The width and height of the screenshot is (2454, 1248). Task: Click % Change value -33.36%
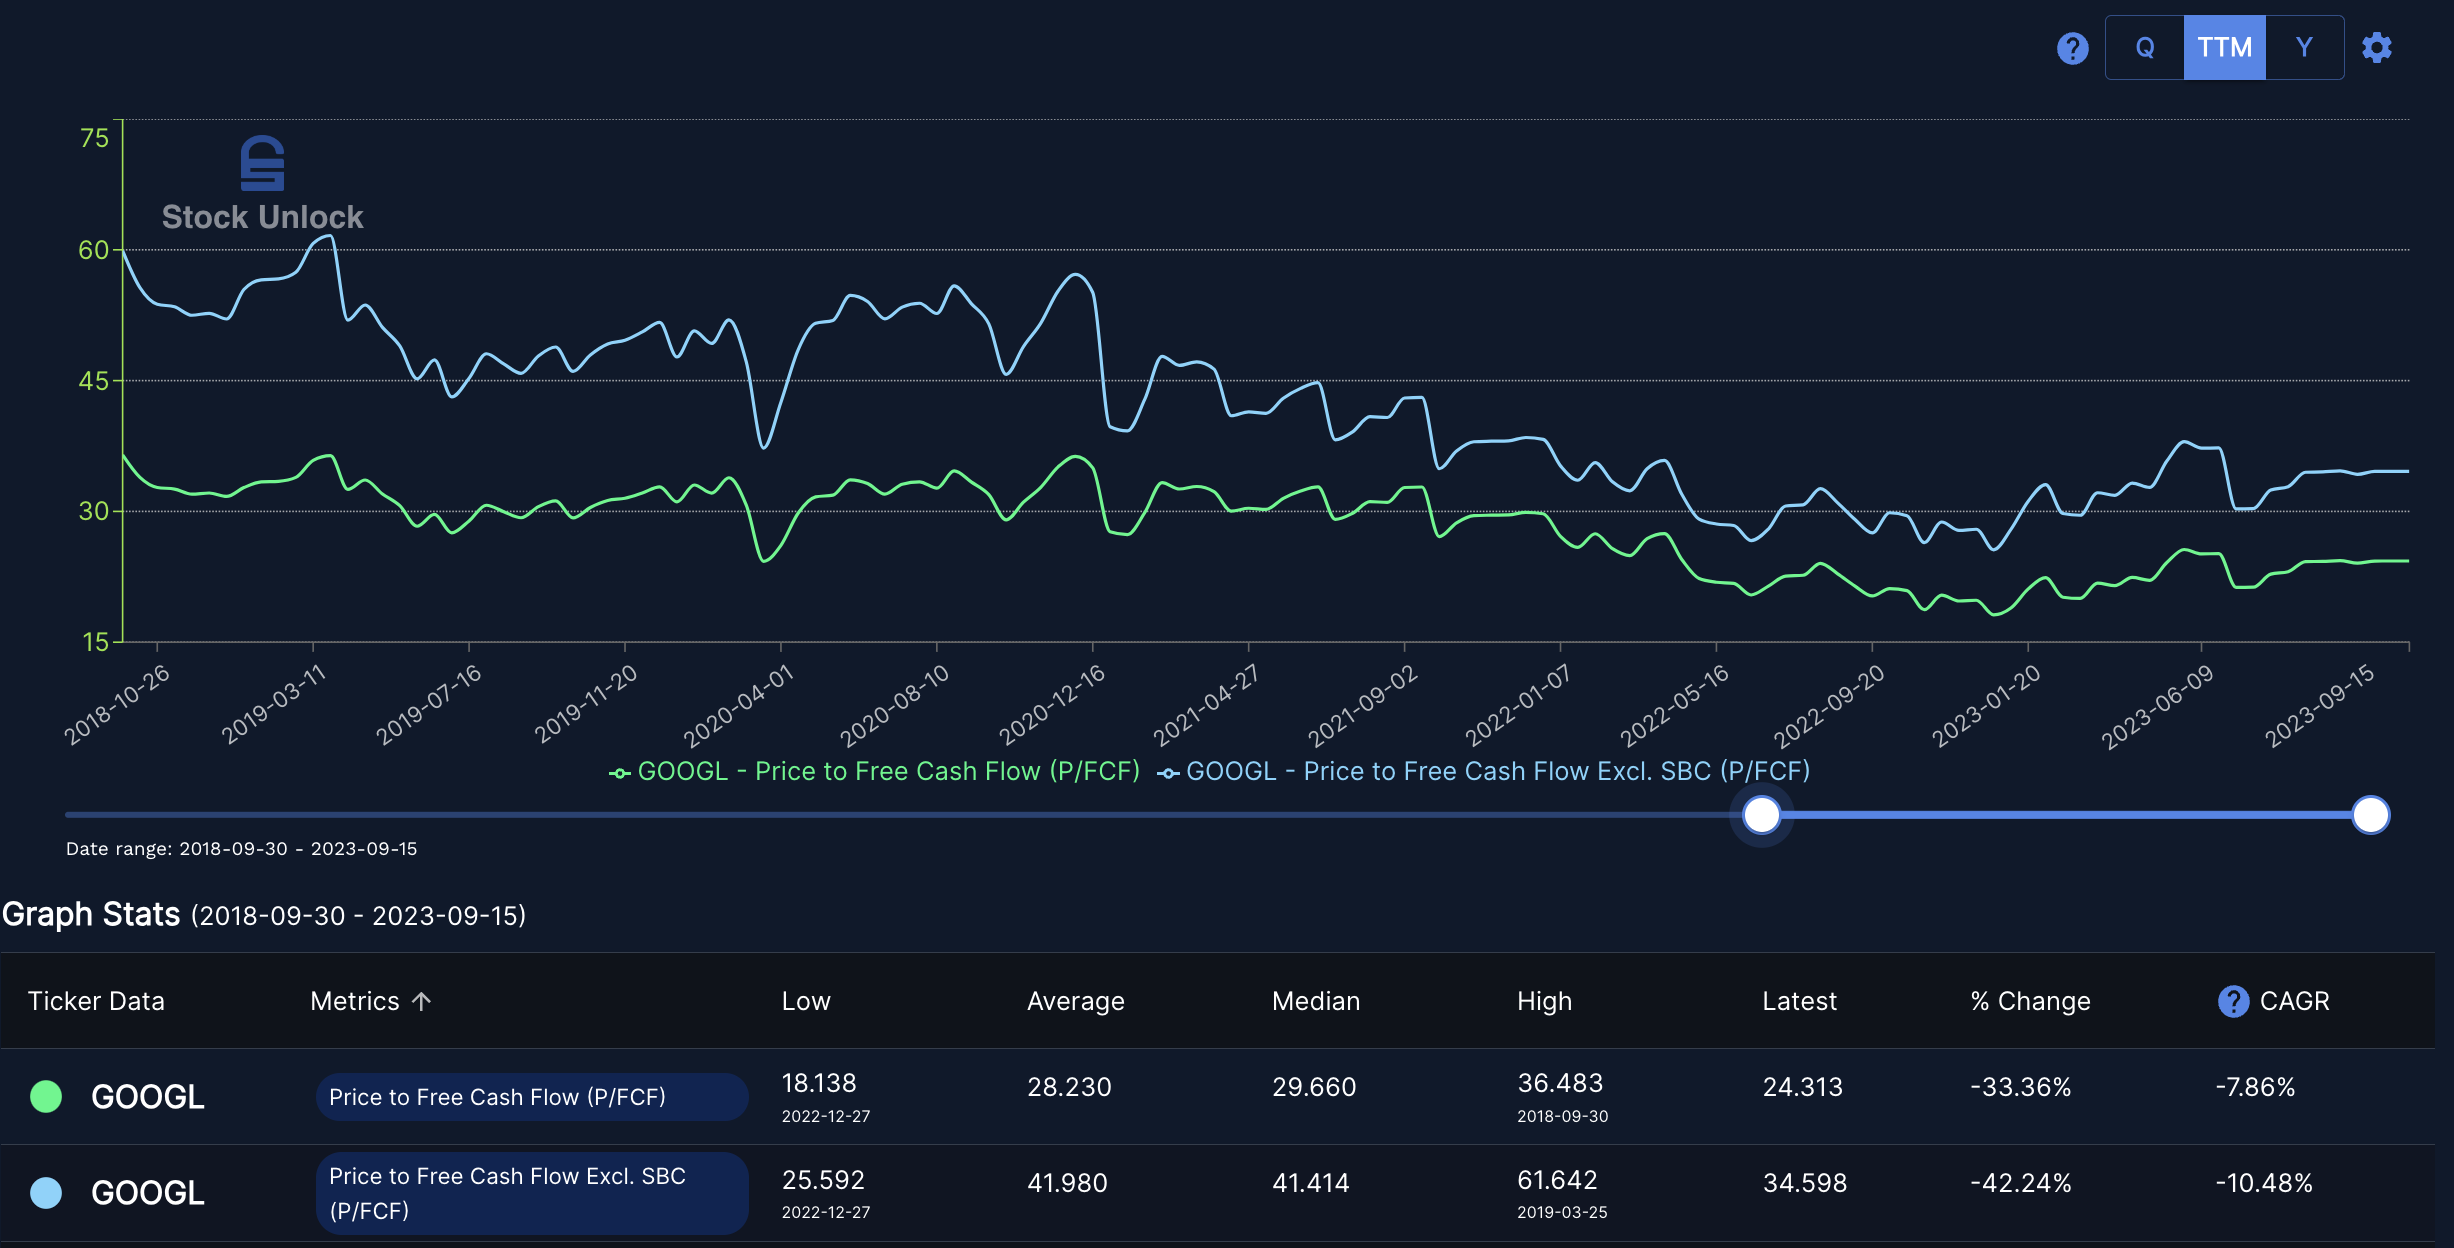point(2021,1087)
